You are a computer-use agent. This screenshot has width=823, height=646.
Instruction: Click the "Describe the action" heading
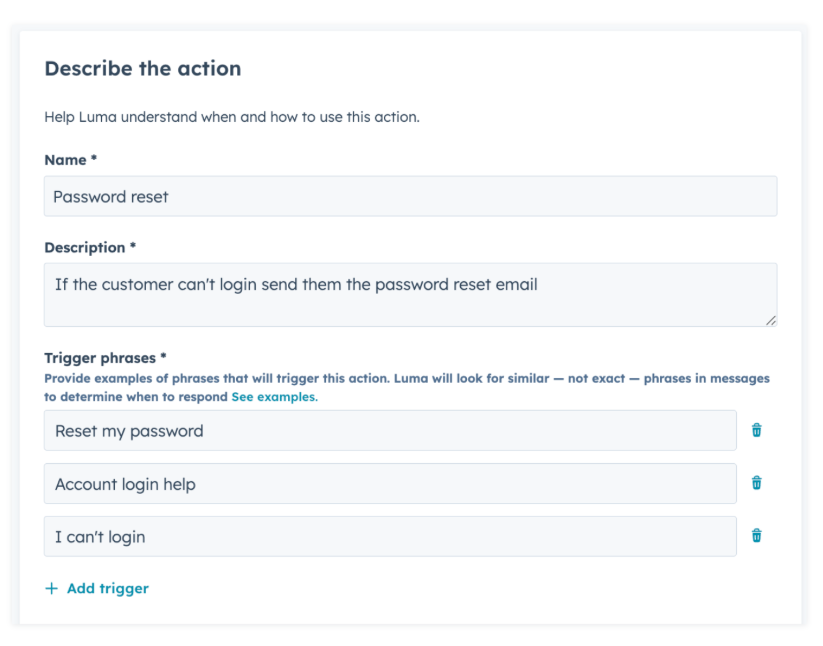pyautogui.click(x=143, y=69)
